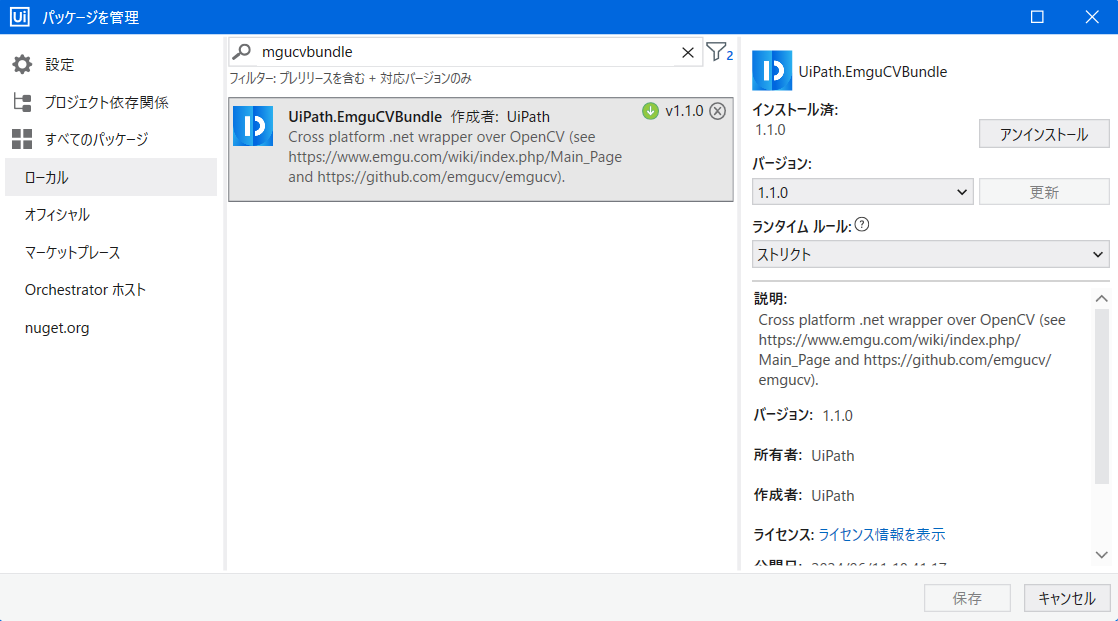Click the search magnifier icon
The height and width of the screenshot is (621, 1118).
tap(242, 51)
